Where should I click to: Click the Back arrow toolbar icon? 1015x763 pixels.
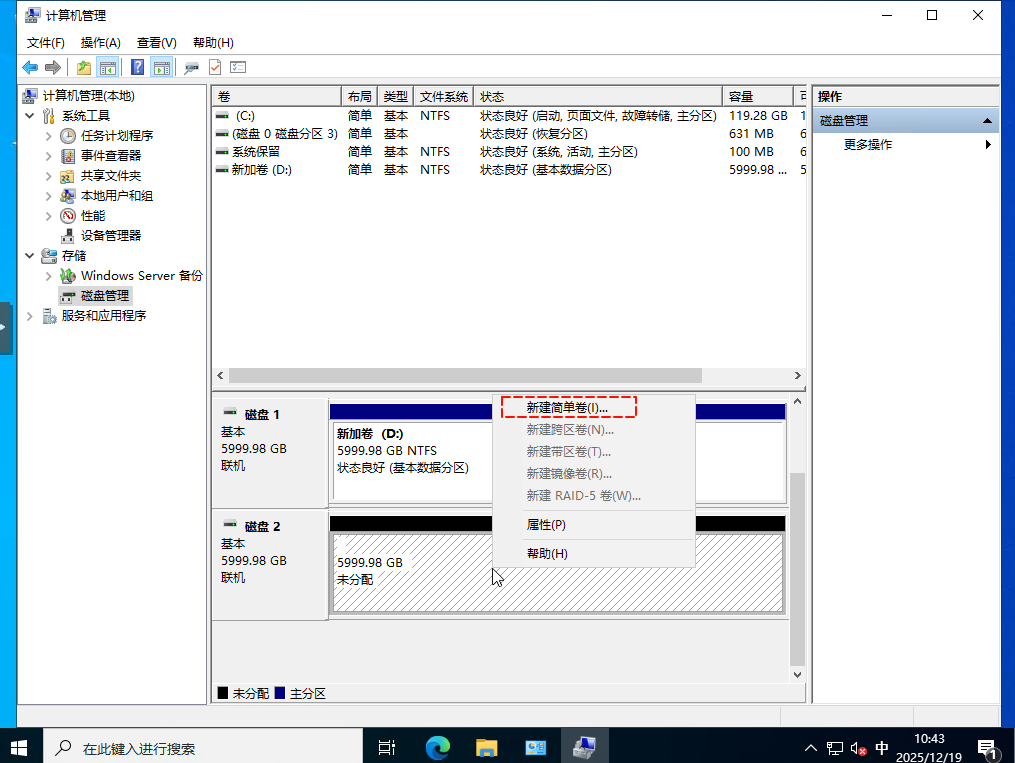(30, 67)
